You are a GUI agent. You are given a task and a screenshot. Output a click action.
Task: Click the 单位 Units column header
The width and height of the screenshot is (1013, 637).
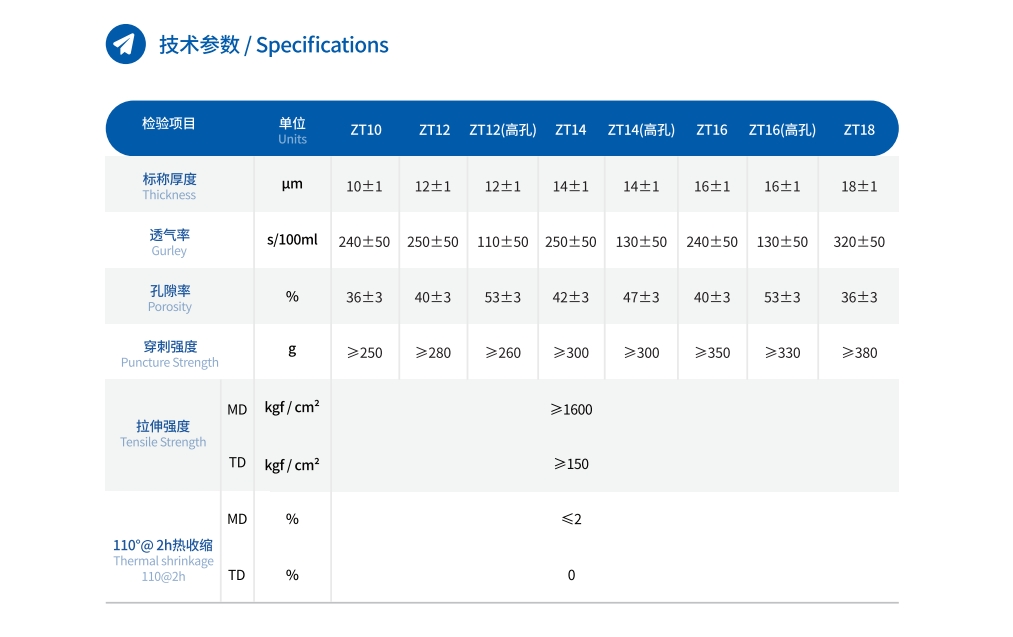point(292,130)
